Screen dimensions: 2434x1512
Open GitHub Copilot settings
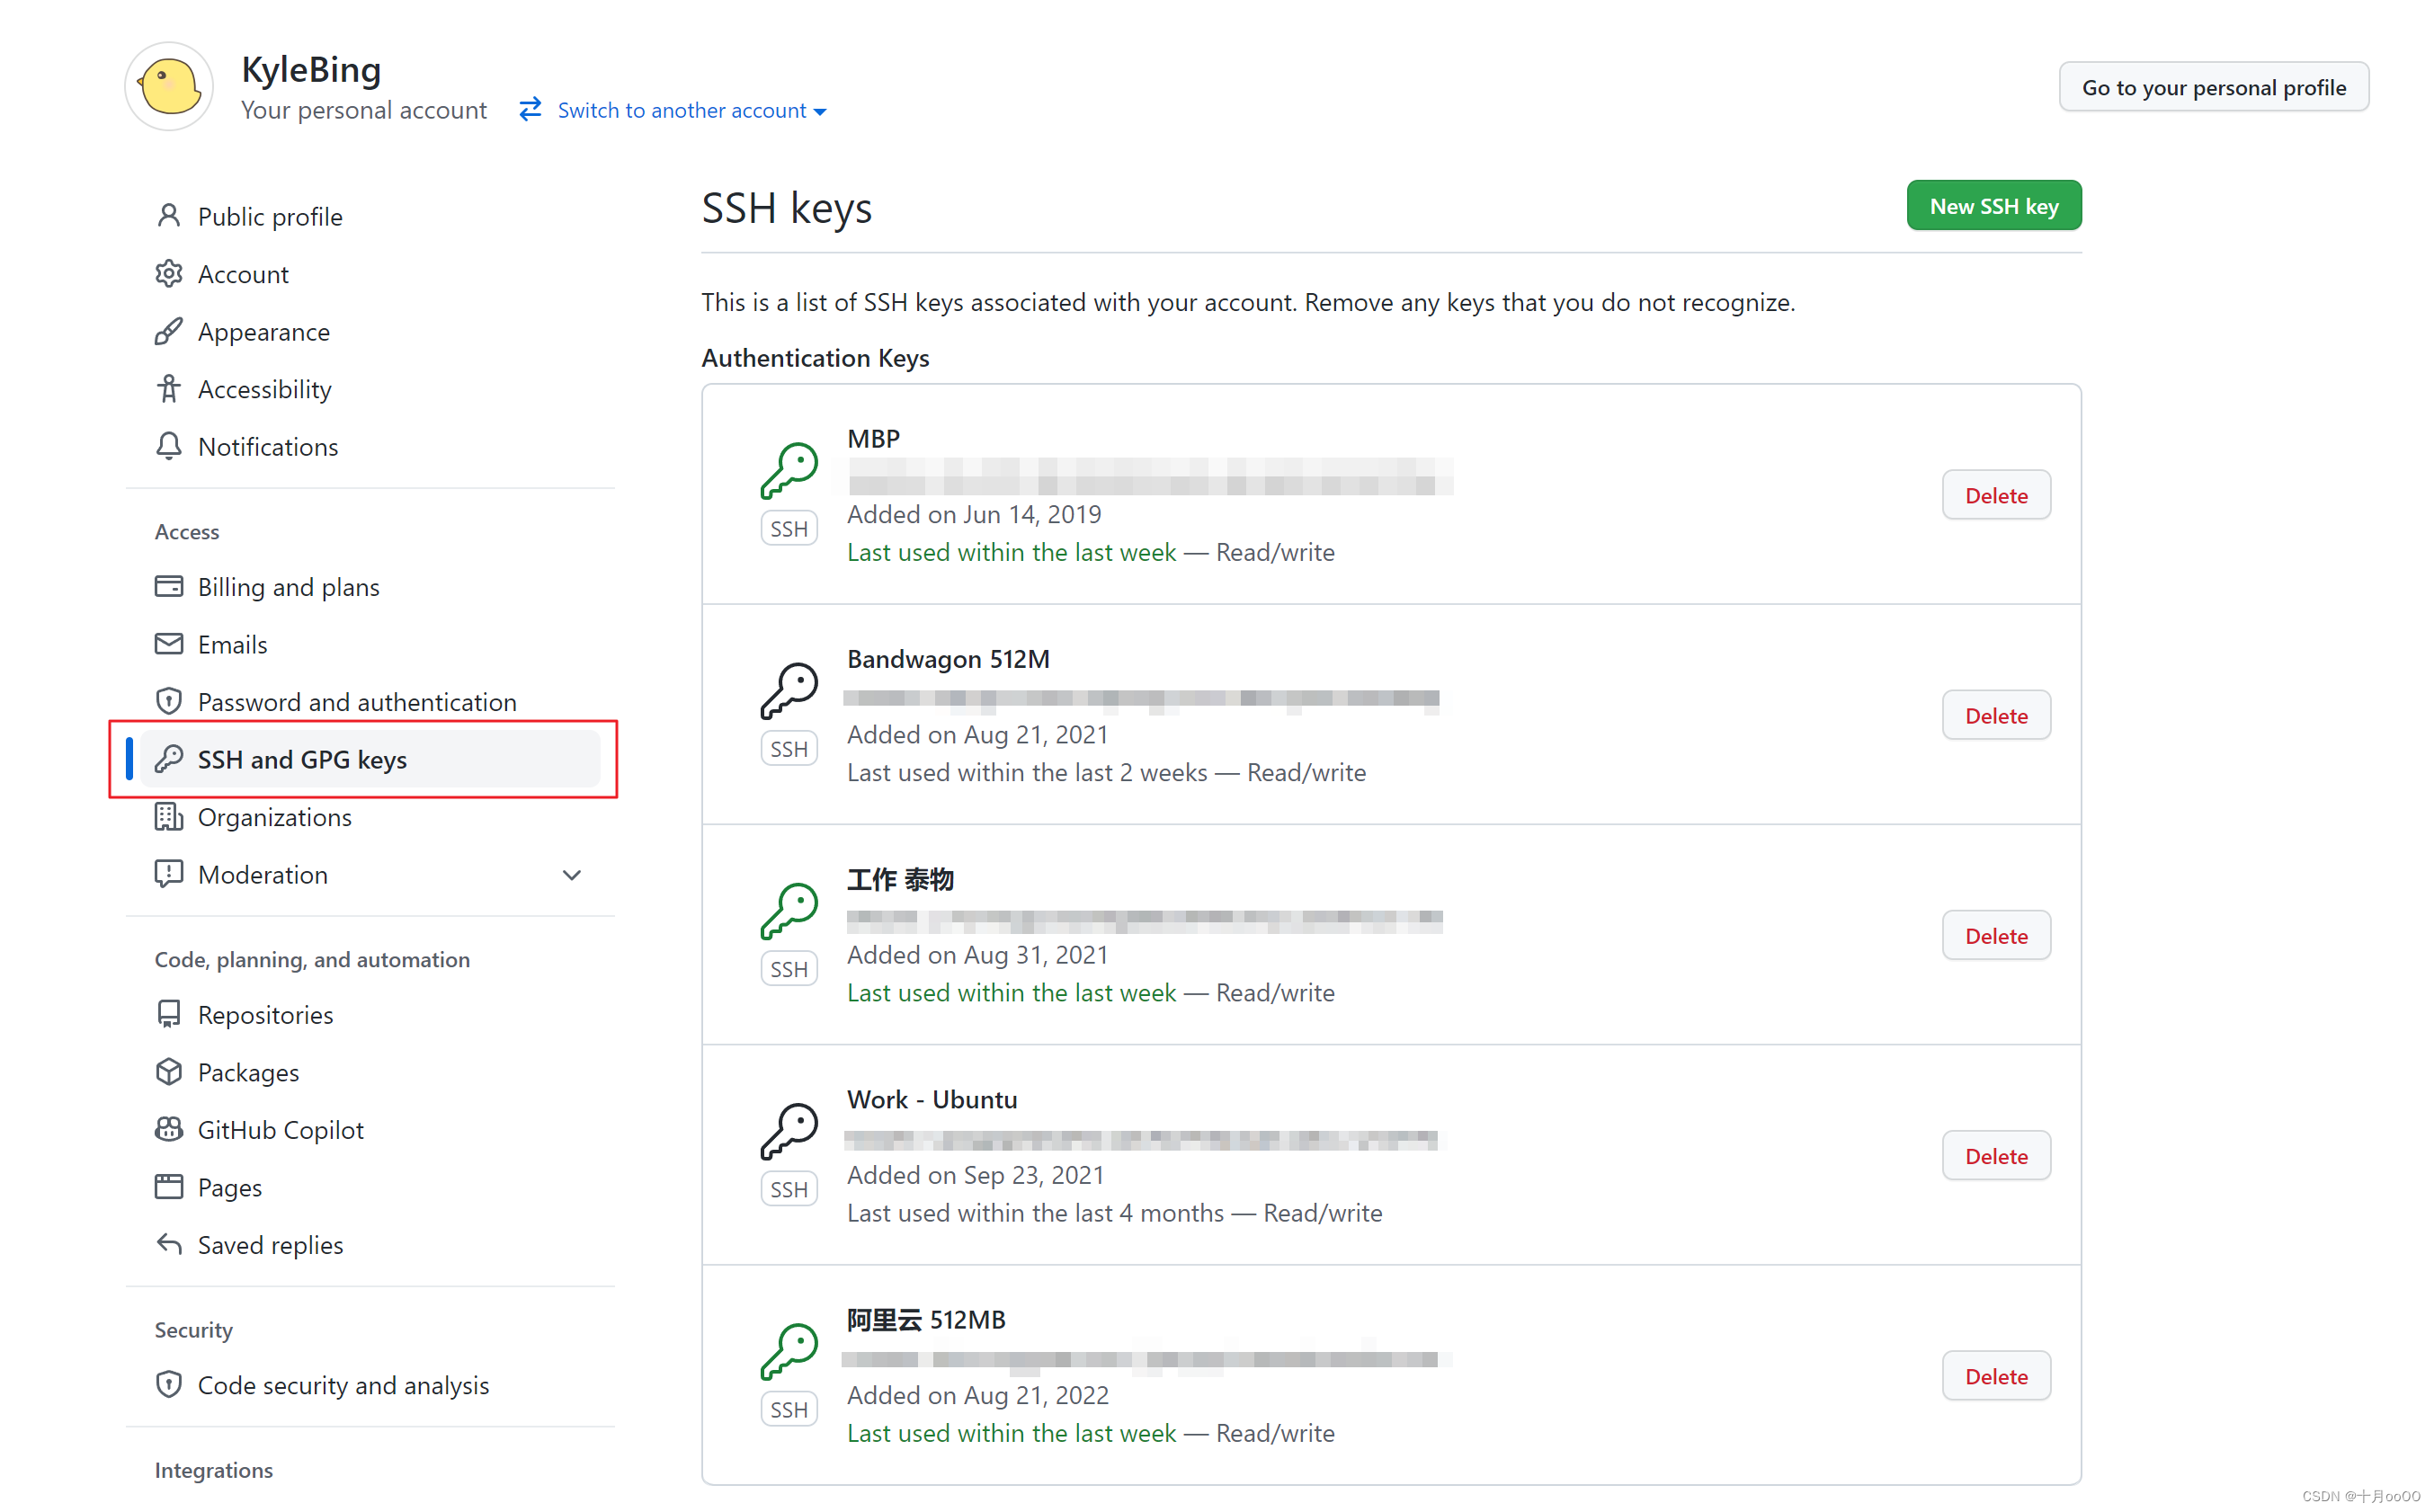281,1130
